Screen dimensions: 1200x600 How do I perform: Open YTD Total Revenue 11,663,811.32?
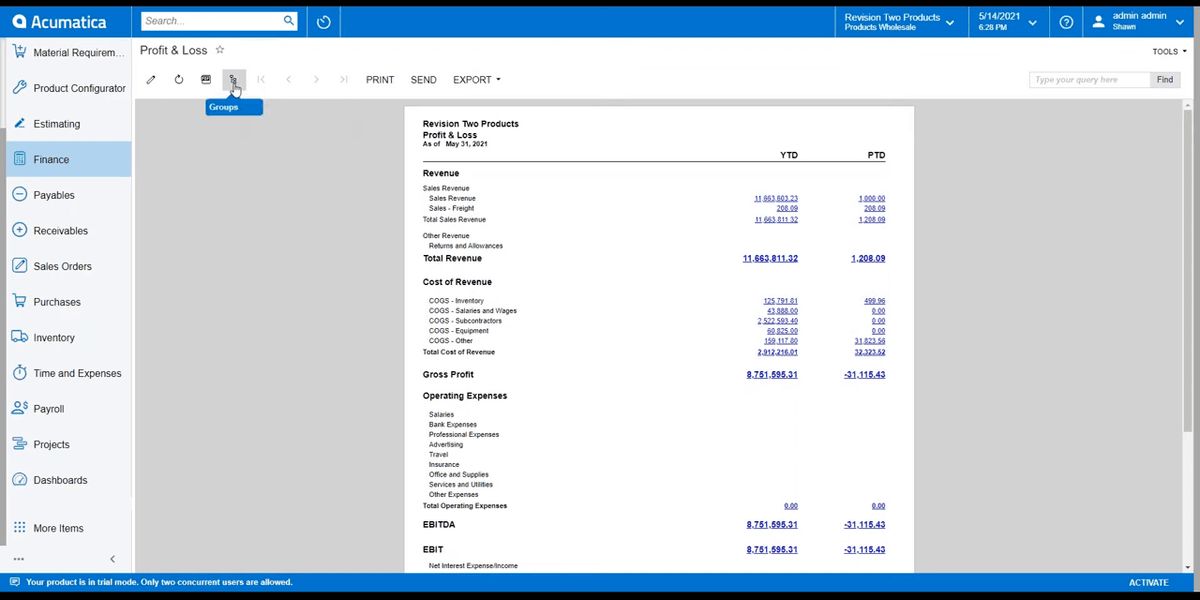click(770, 258)
